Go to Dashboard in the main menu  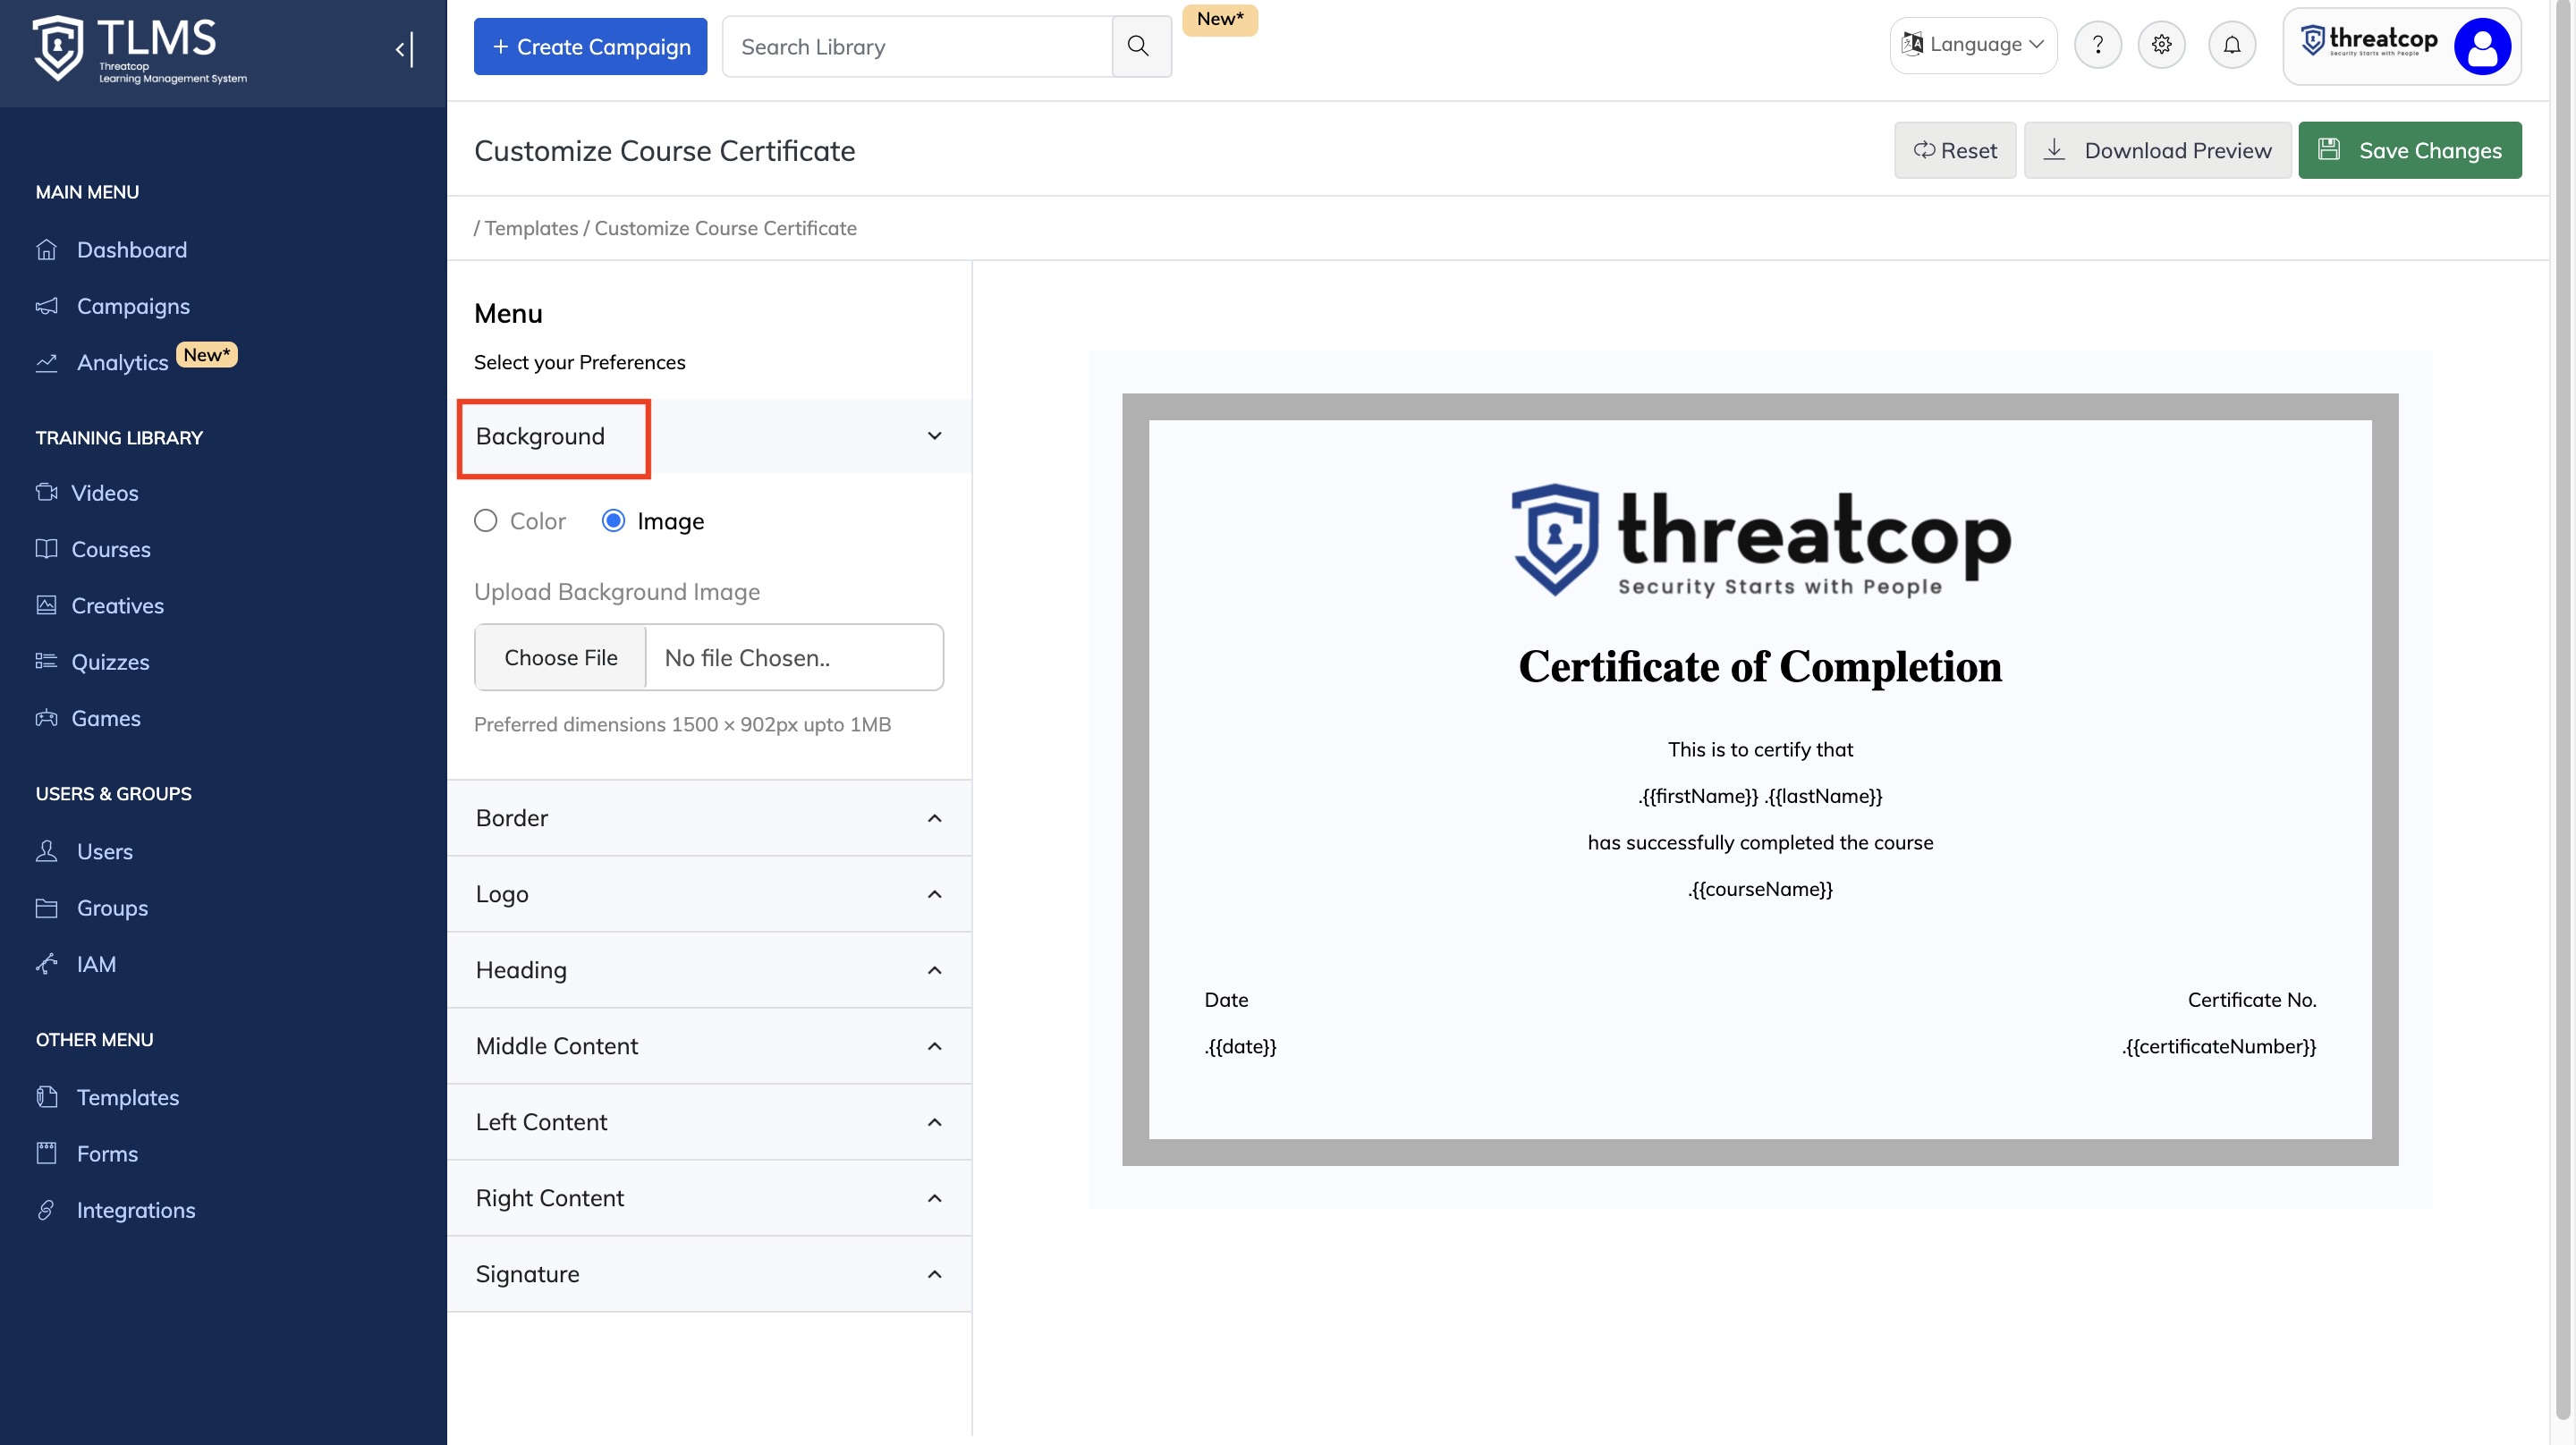131,250
